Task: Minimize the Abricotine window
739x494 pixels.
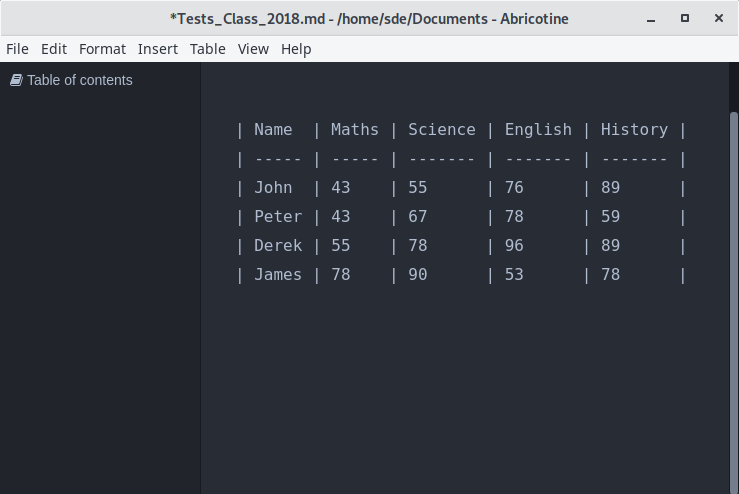Action: click(651, 19)
